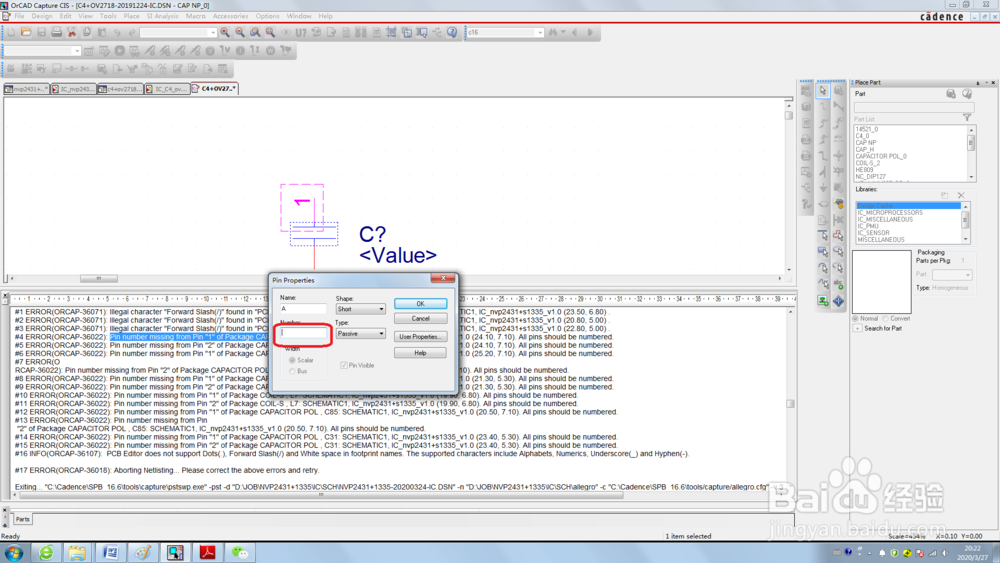Image resolution: width=1000 pixels, height=563 pixels.
Task: Click the schematic canvas horizontal scrollbar thumb
Action: point(99,279)
